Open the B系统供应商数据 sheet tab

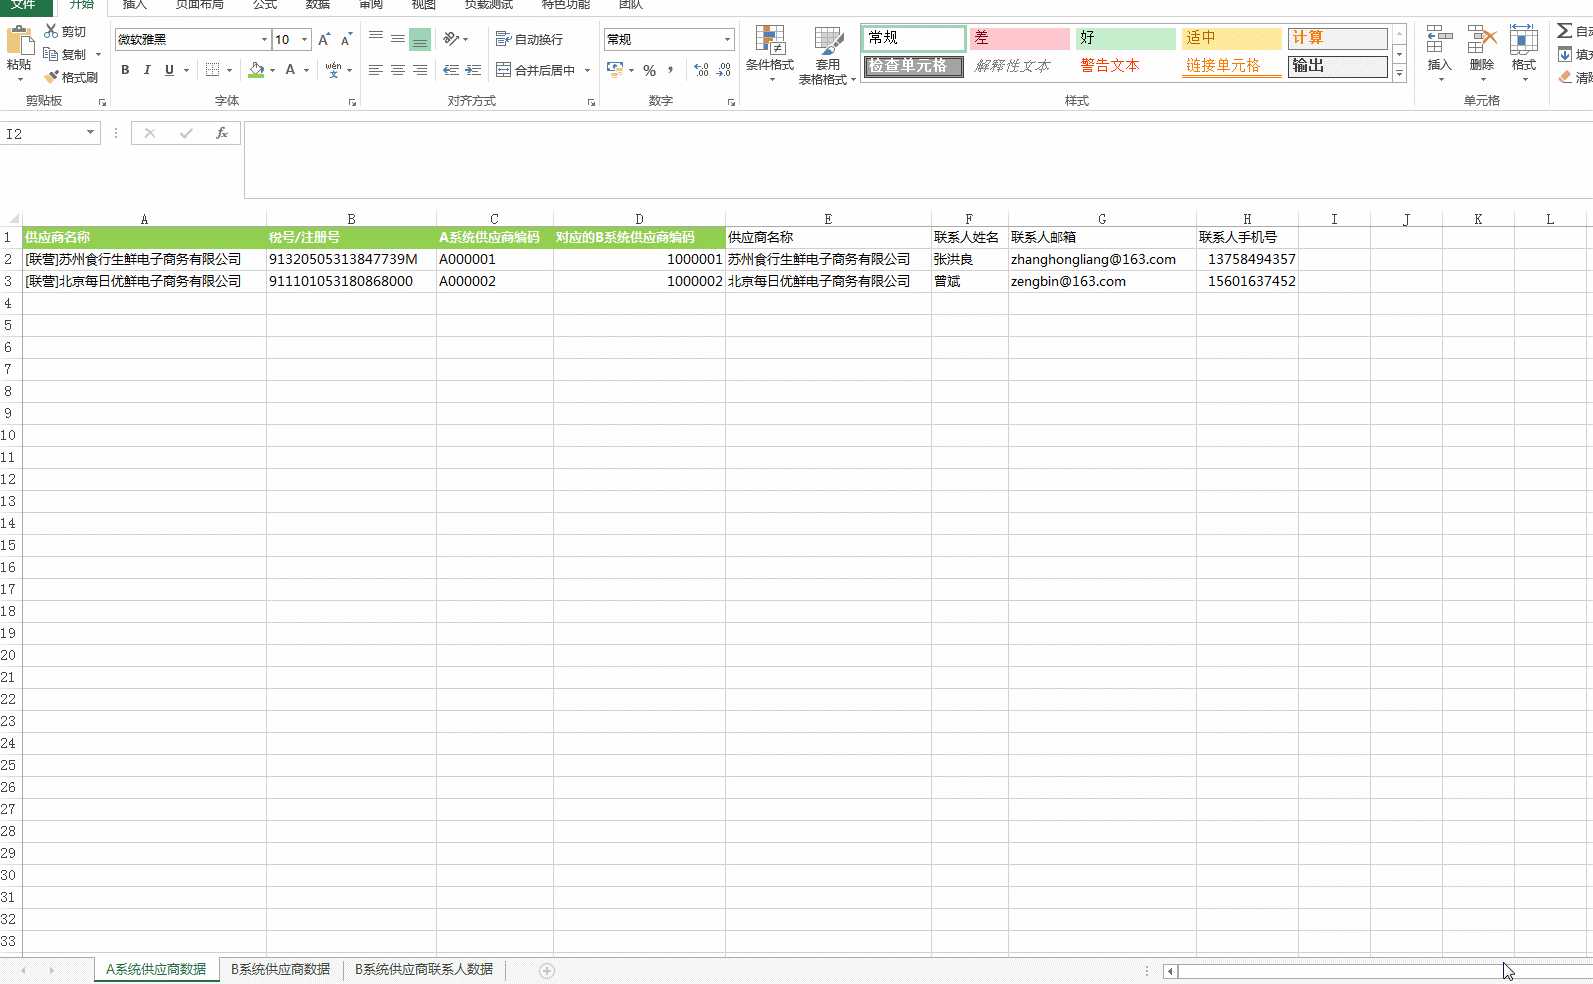tap(280, 970)
